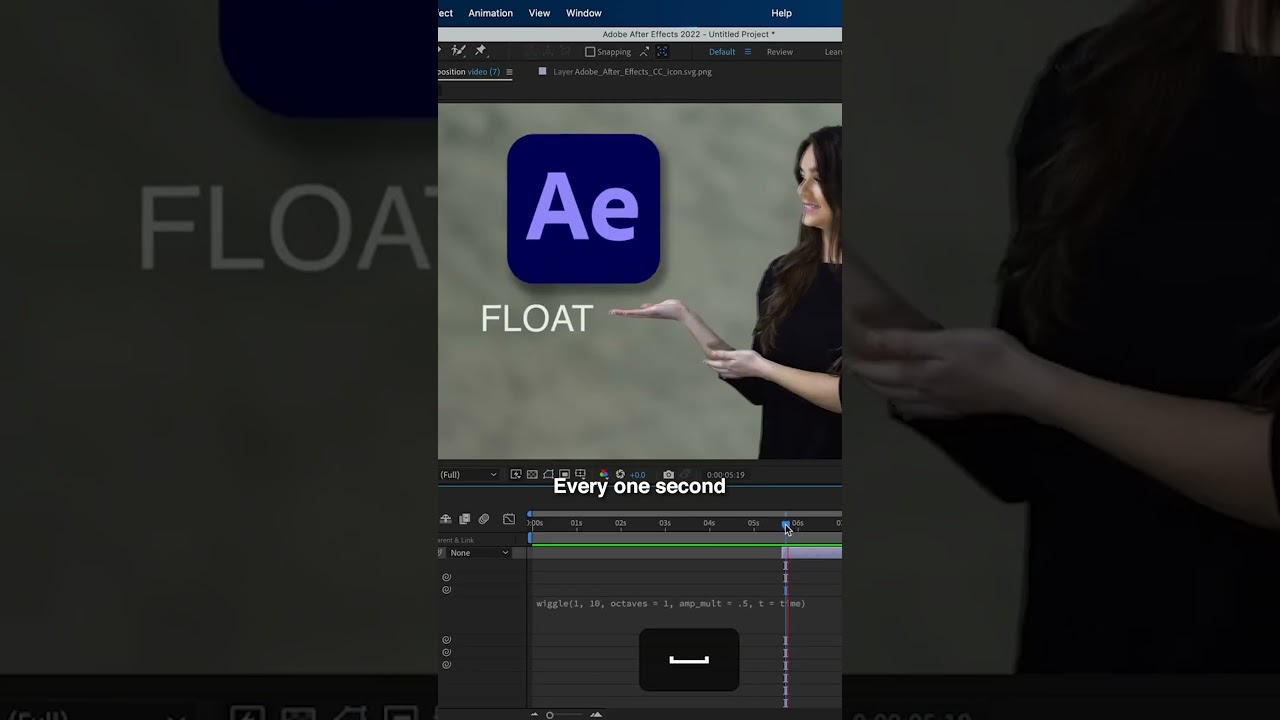1280x720 pixels.
Task: Click the dimmed Show Snapshot icon
Action: click(686, 474)
